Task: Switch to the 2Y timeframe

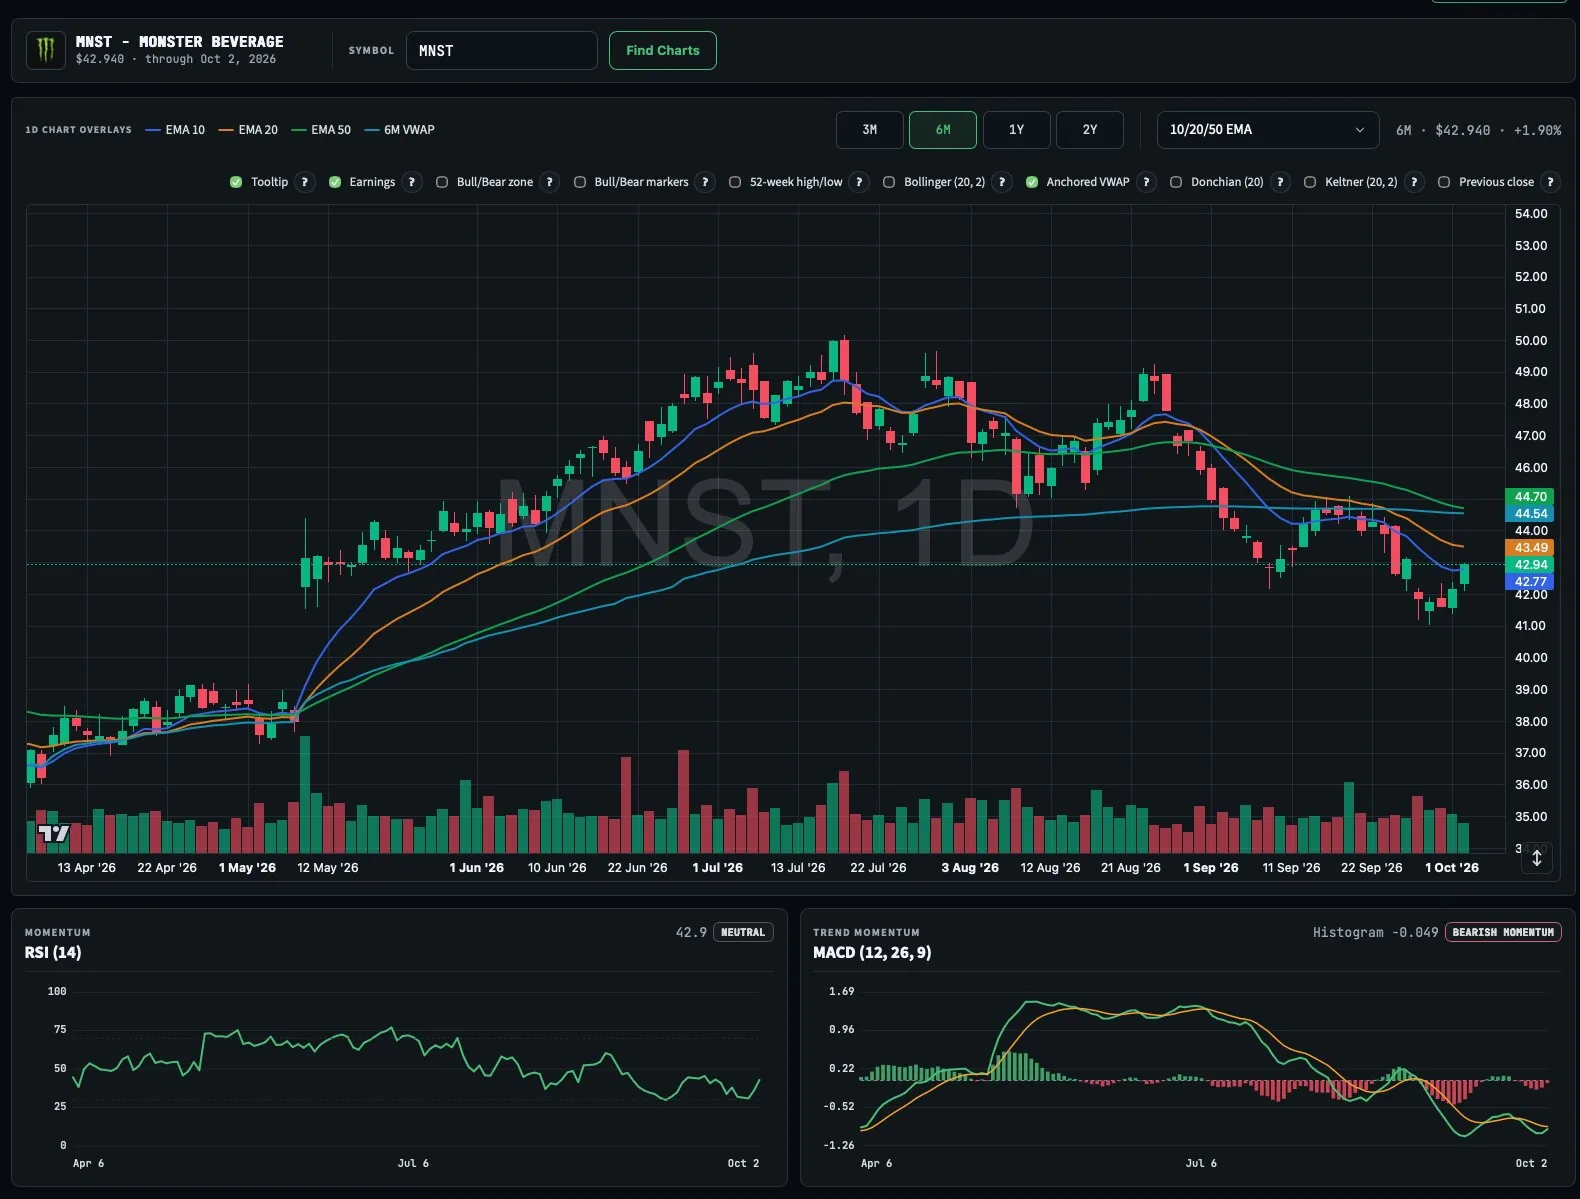Action: (x=1090, y=130)
